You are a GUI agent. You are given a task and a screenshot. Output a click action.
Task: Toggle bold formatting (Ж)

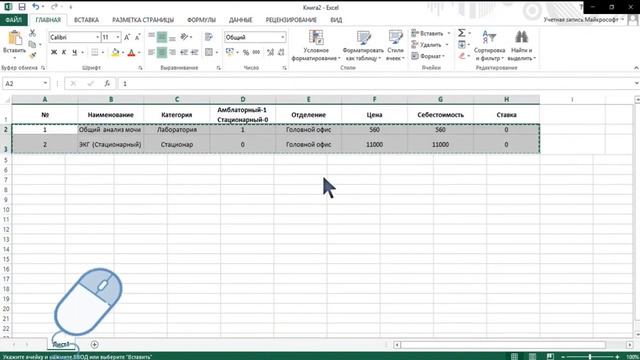(x=54, y=52)
